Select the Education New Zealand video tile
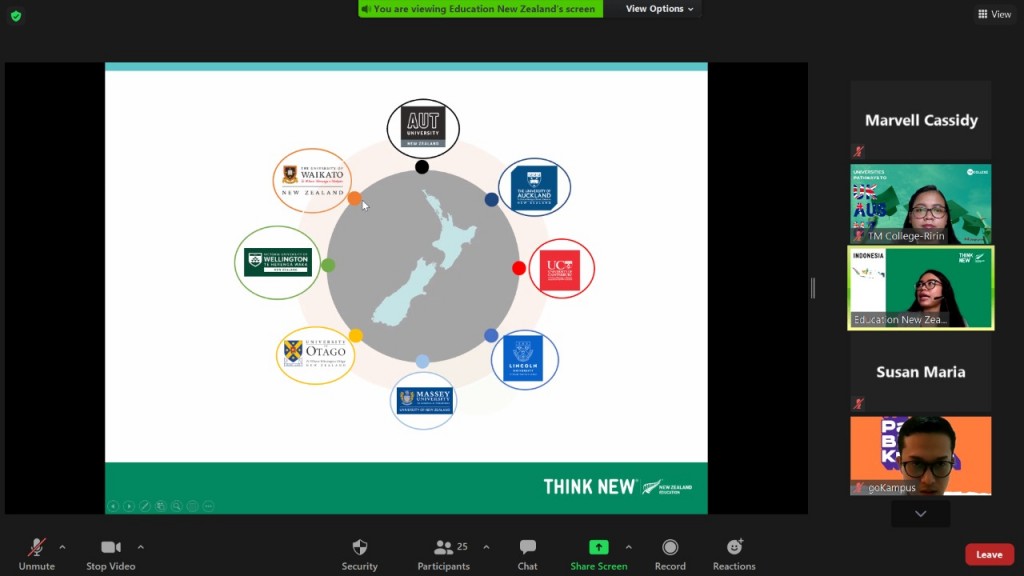 click(x=920, y=288)
